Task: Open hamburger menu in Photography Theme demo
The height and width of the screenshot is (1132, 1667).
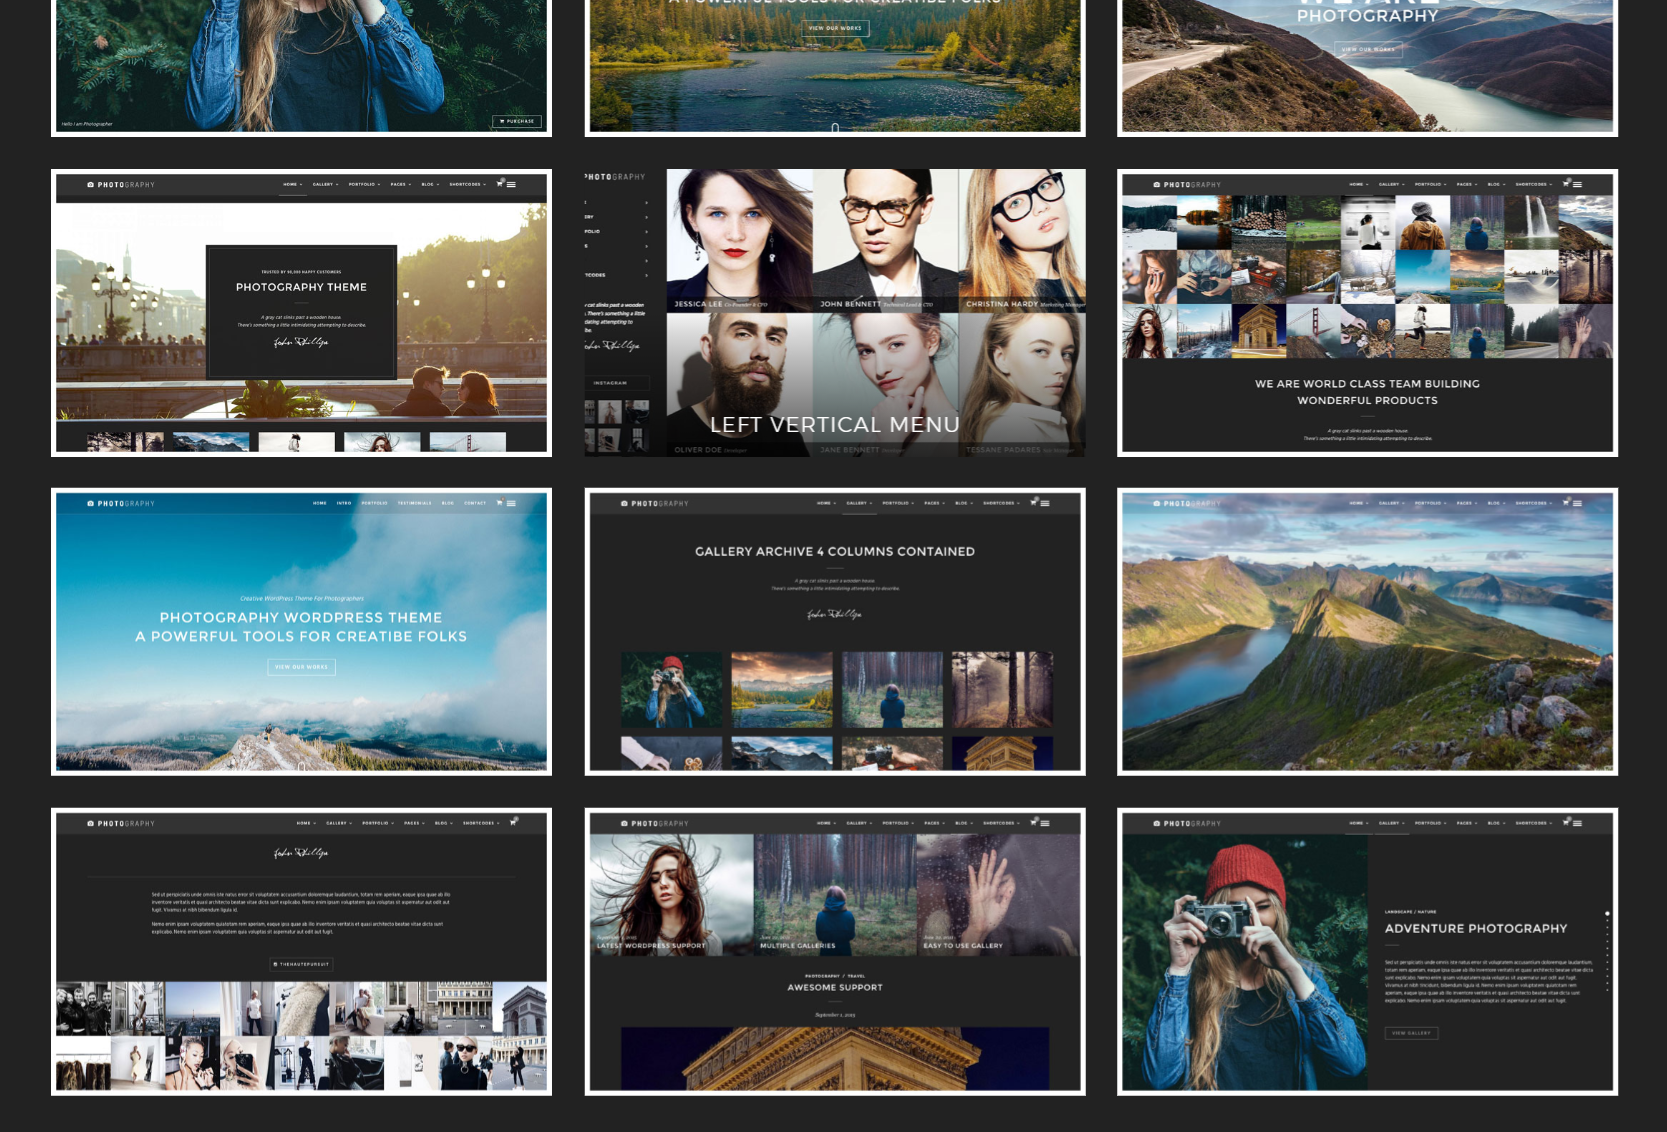Action: tap(511, 184)
